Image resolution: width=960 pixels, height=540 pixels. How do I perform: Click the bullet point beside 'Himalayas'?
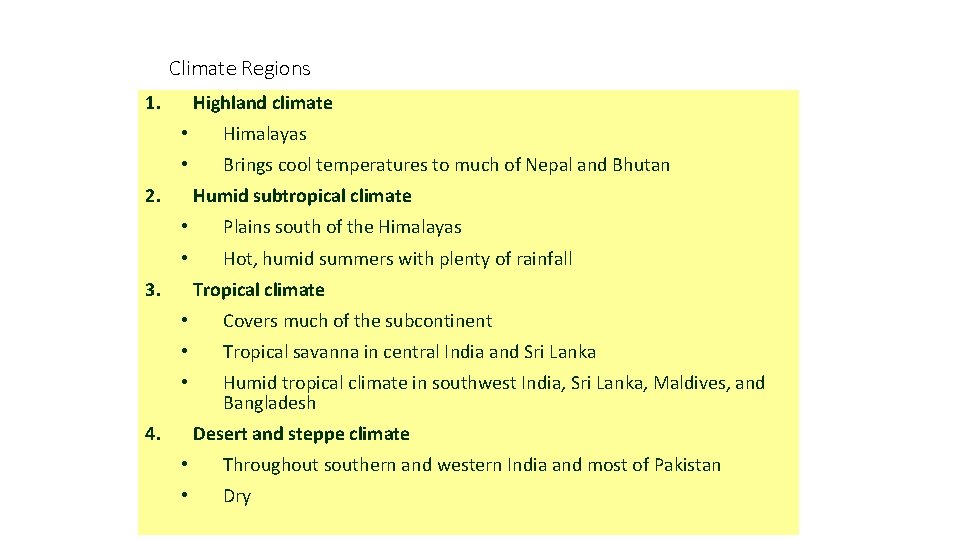(x=184, y=133)
